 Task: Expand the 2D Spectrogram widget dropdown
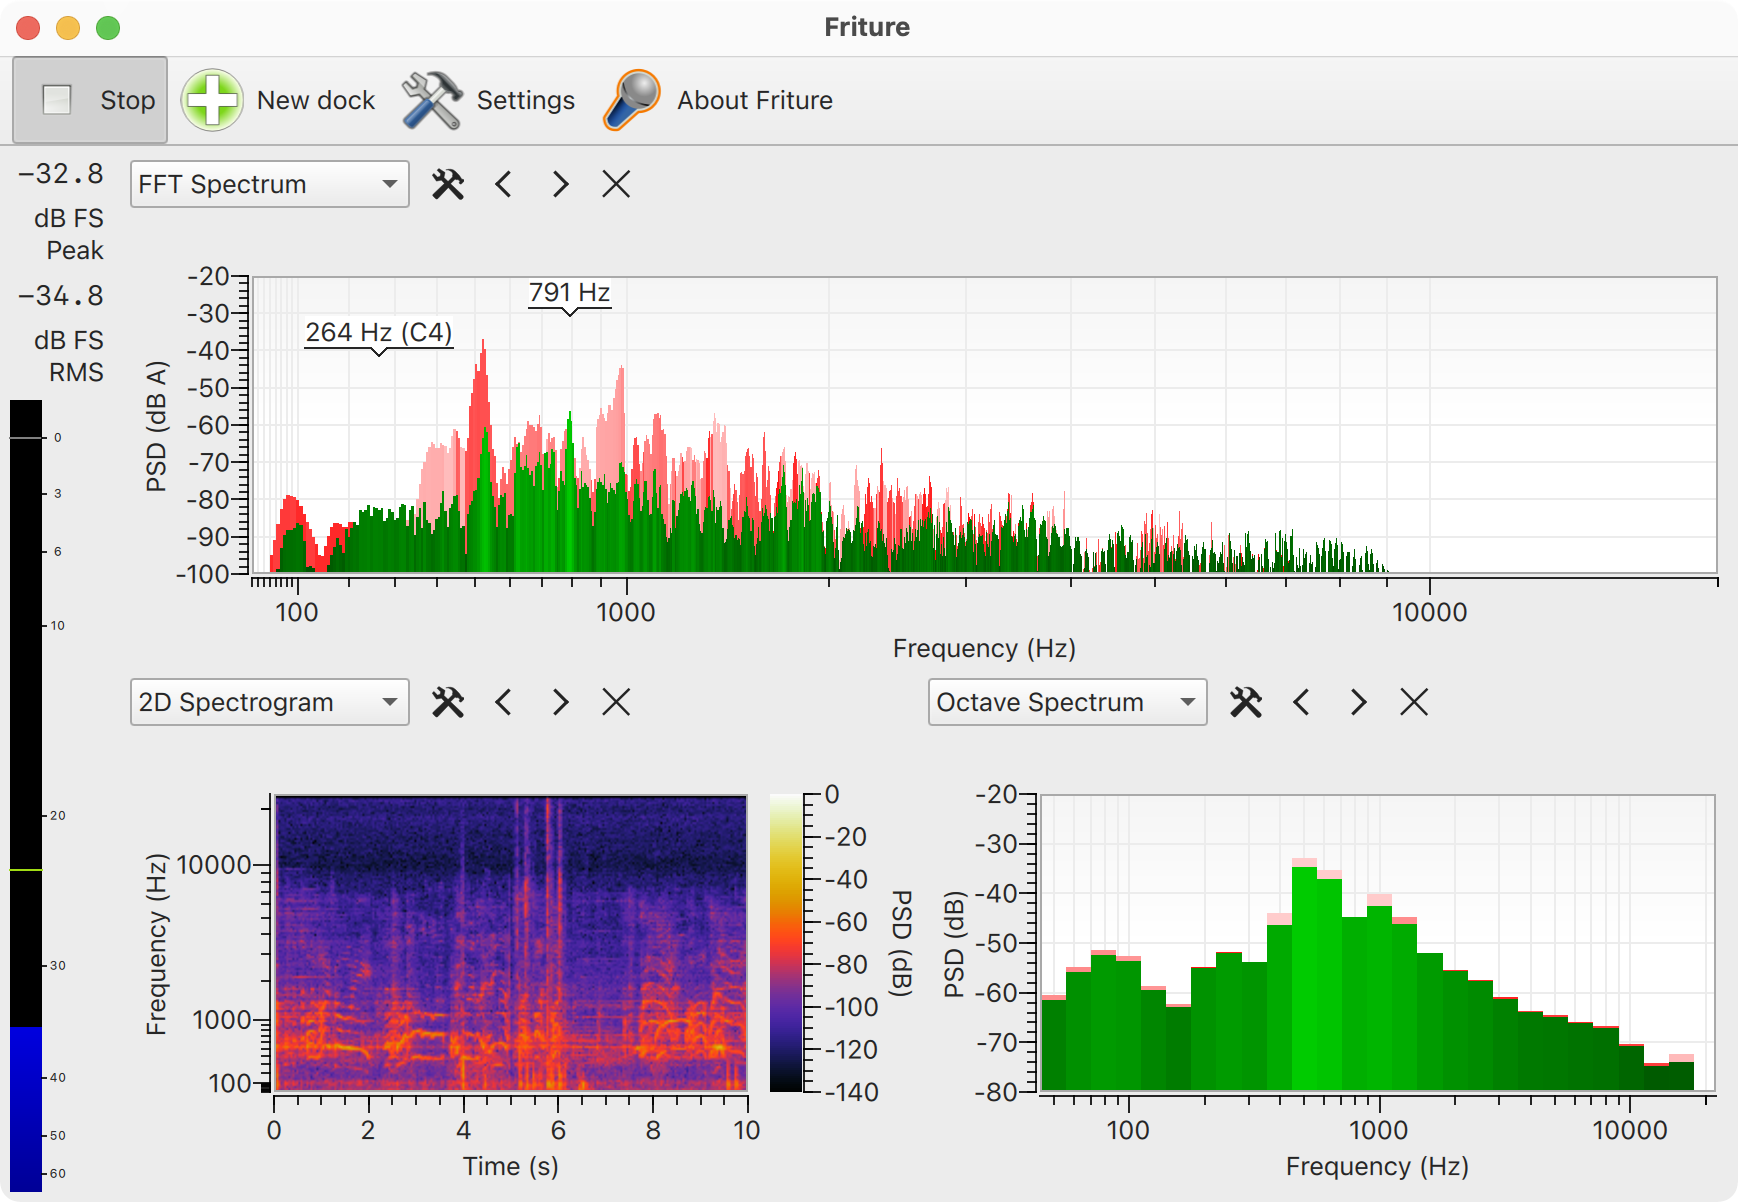[x=270, y=702]
